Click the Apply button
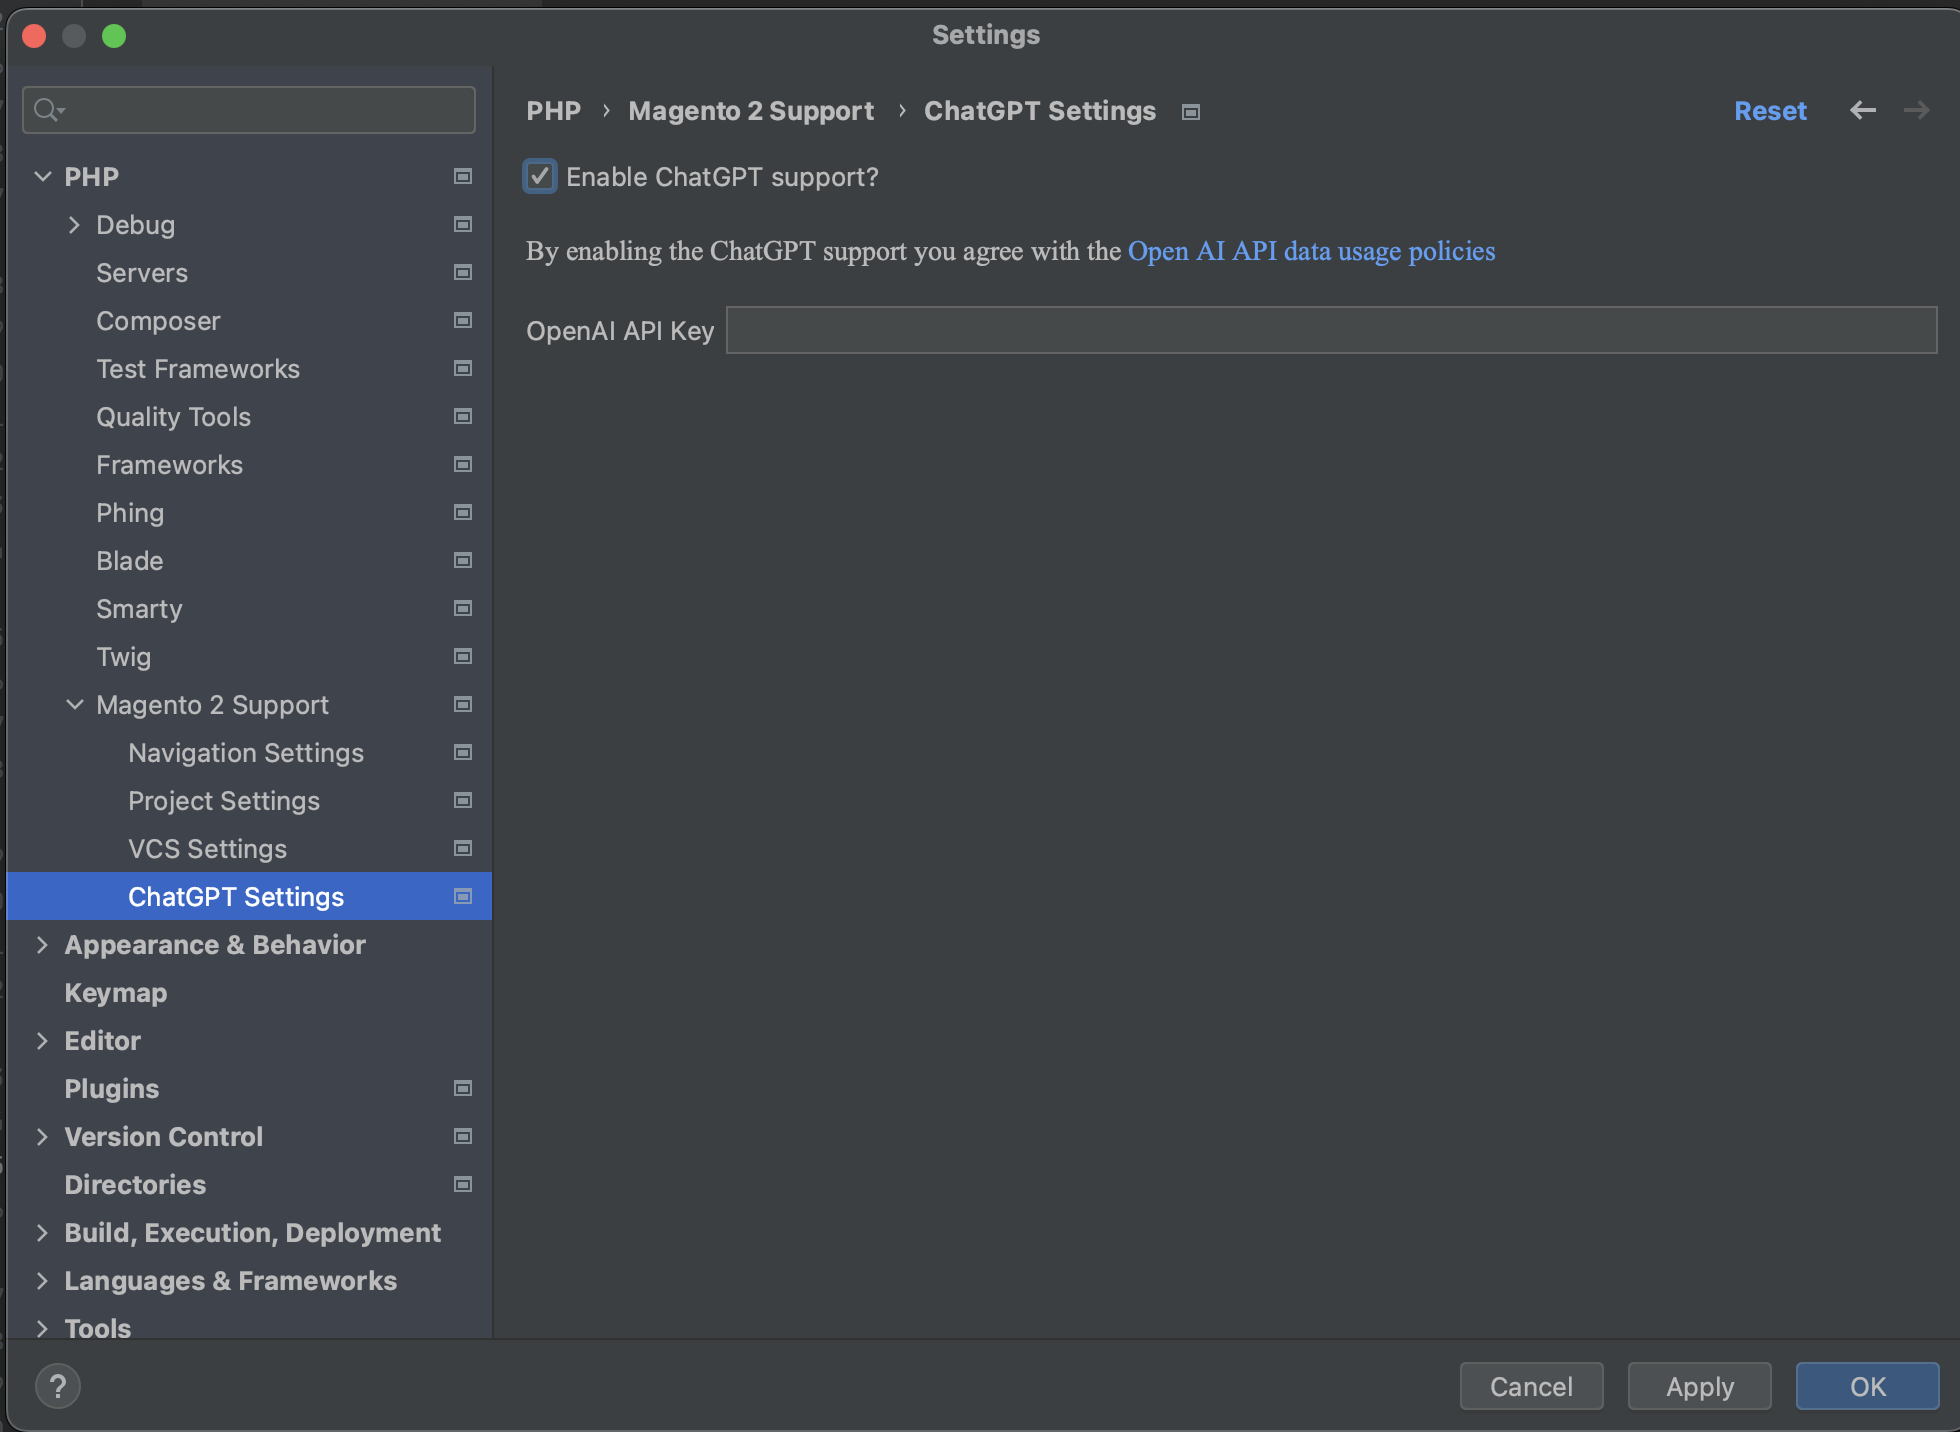The width and height of the screenshot is (1960, 1432). tap(1699, 1386)
